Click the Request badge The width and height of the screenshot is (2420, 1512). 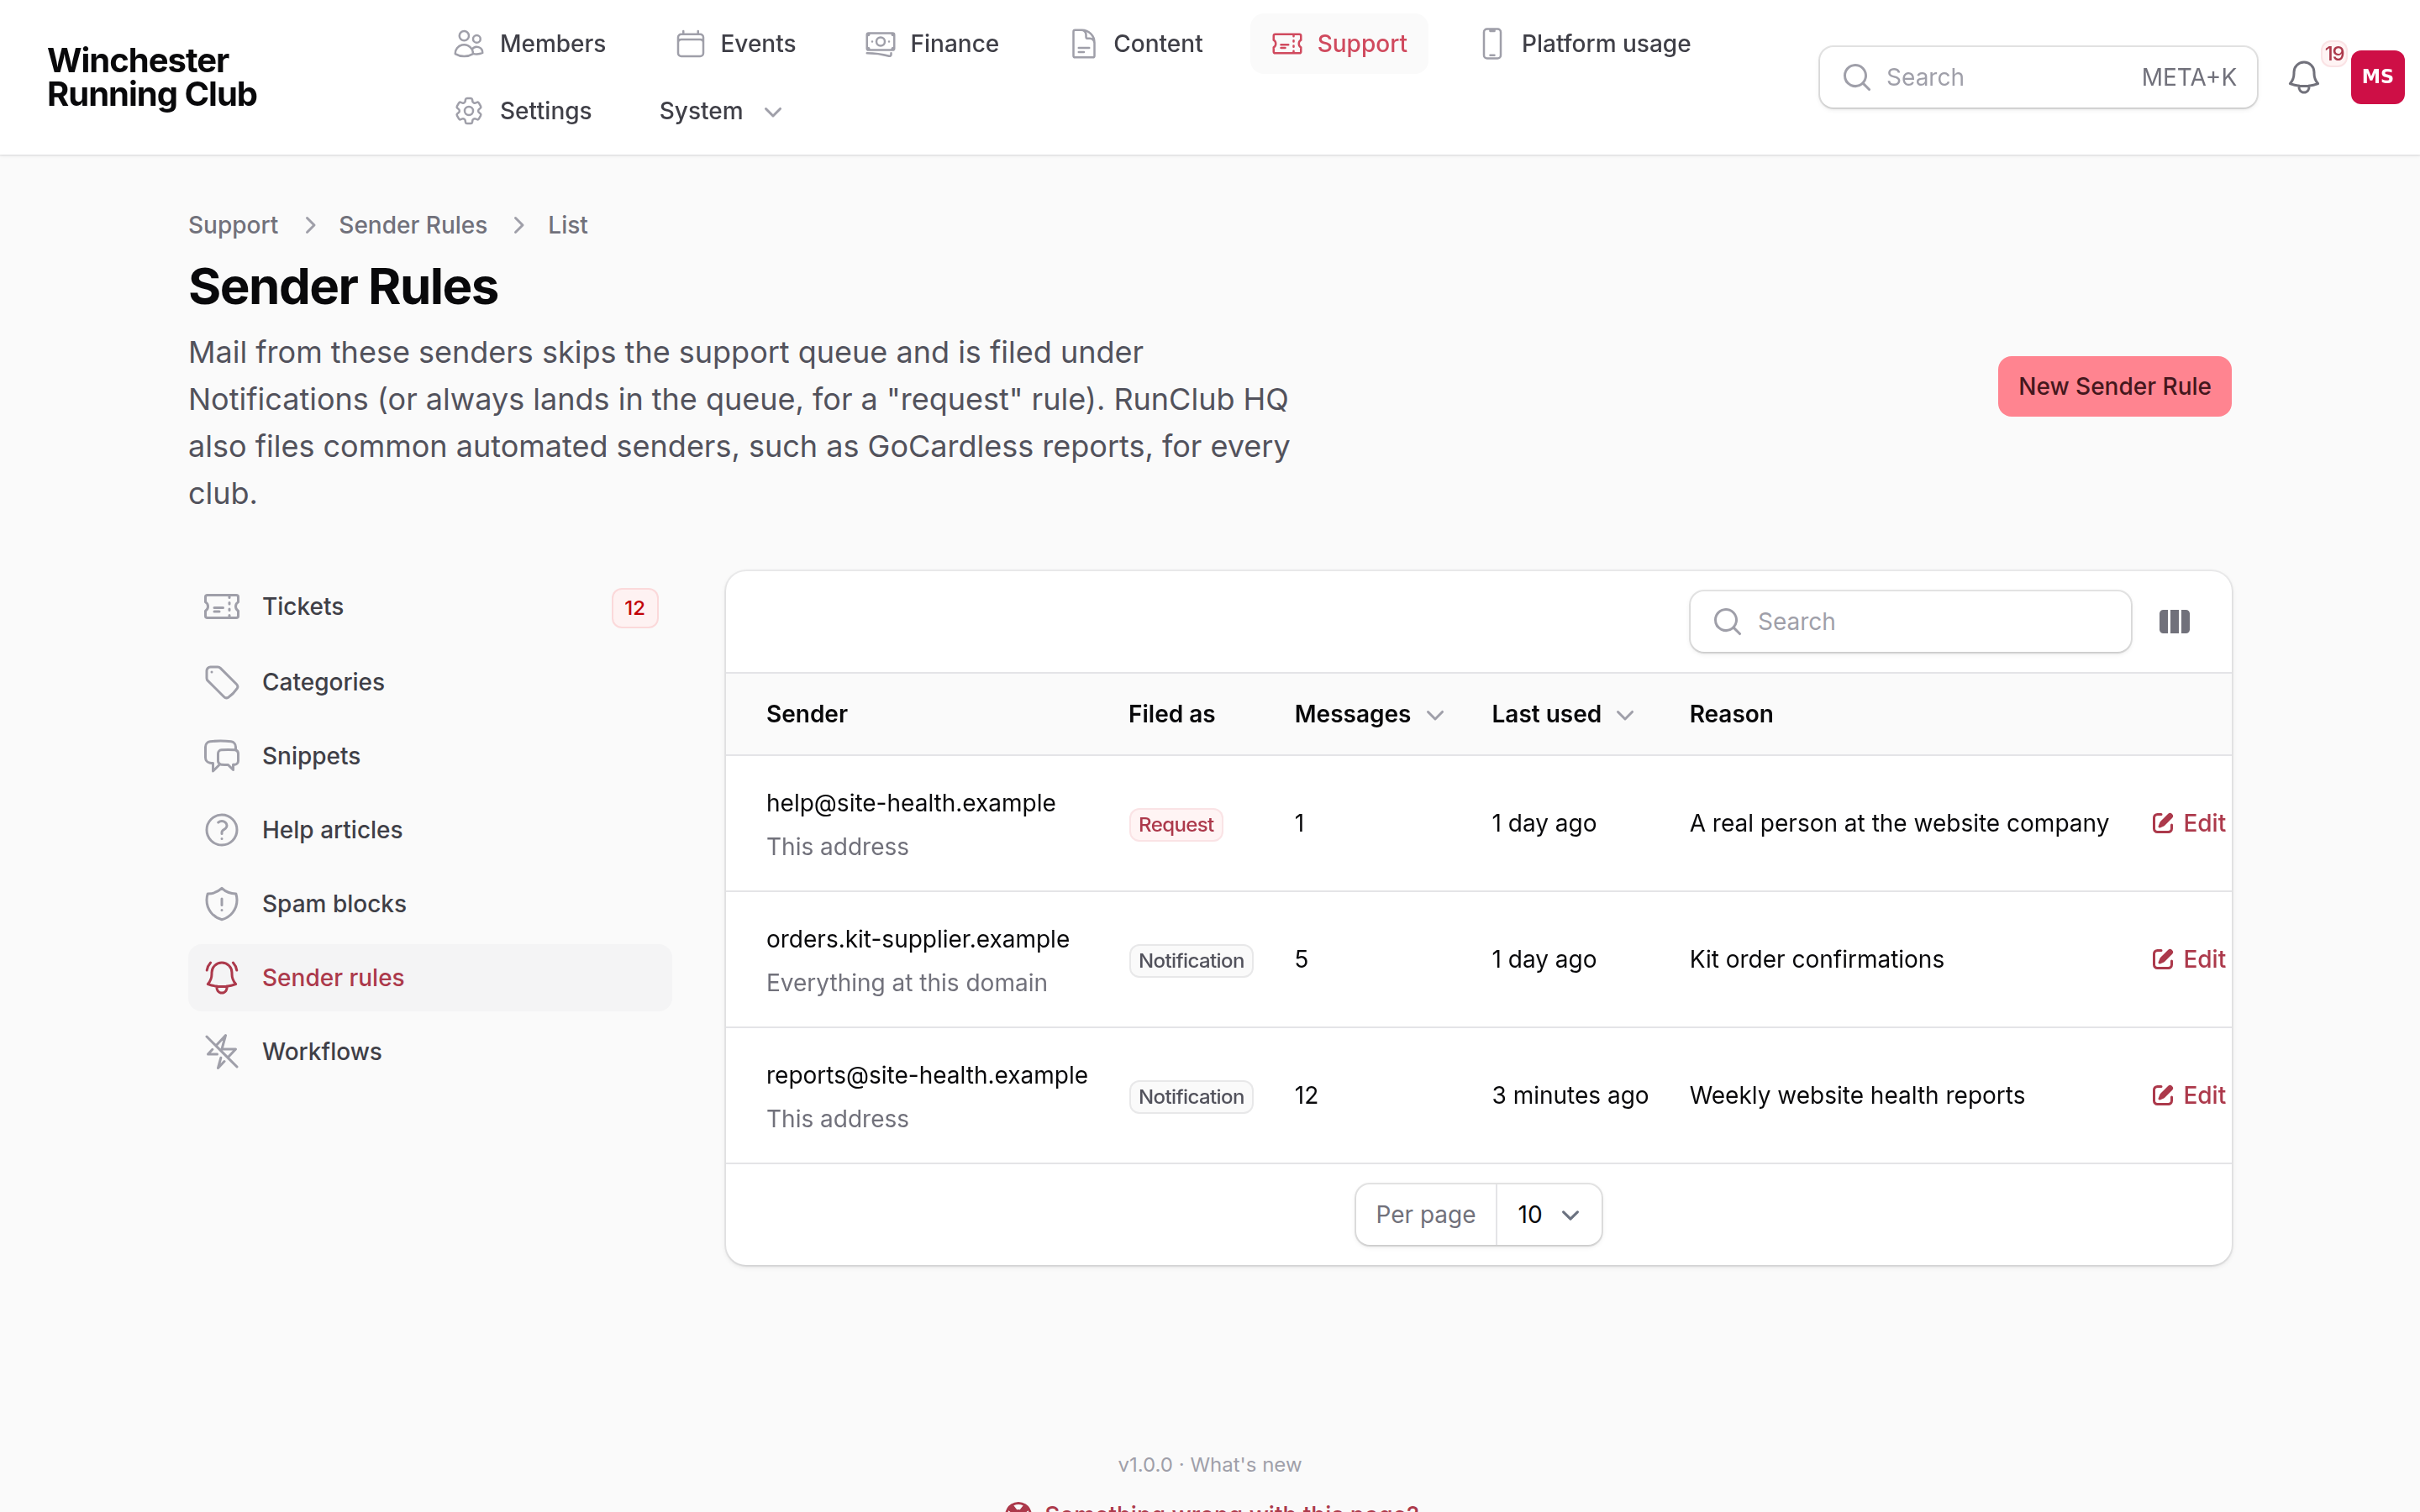point(1176,825)
